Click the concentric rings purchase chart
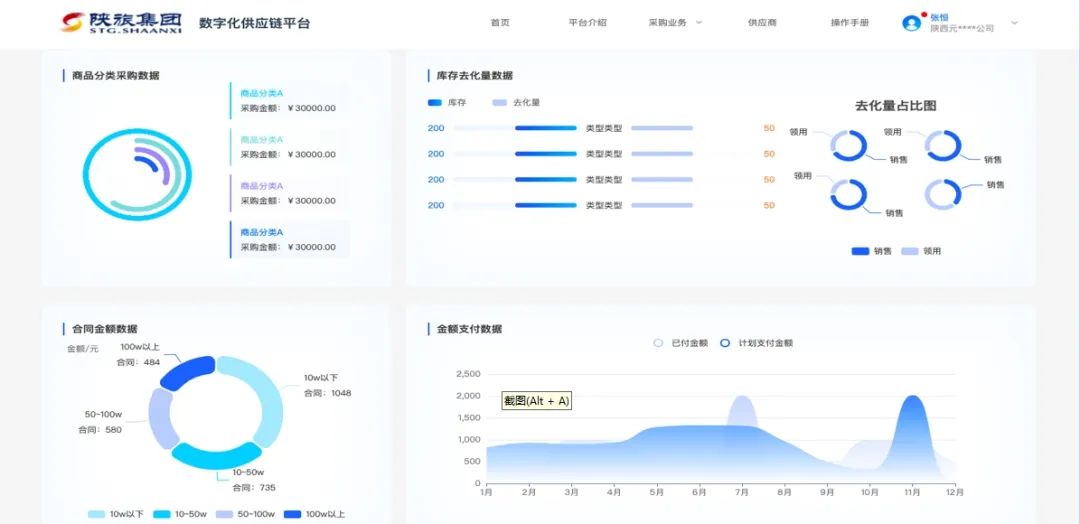 click(136, 174)
